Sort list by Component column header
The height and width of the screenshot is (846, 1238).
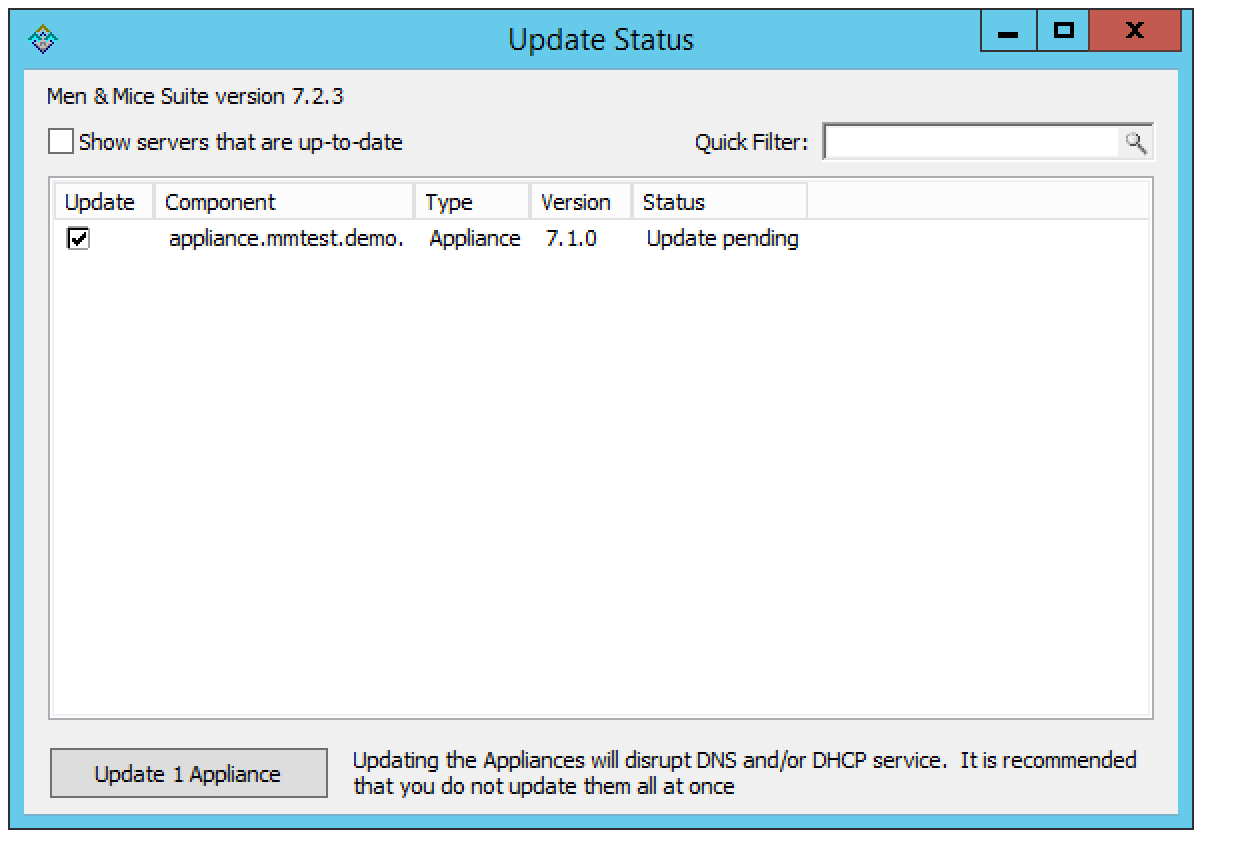click(x=283, y=202)
